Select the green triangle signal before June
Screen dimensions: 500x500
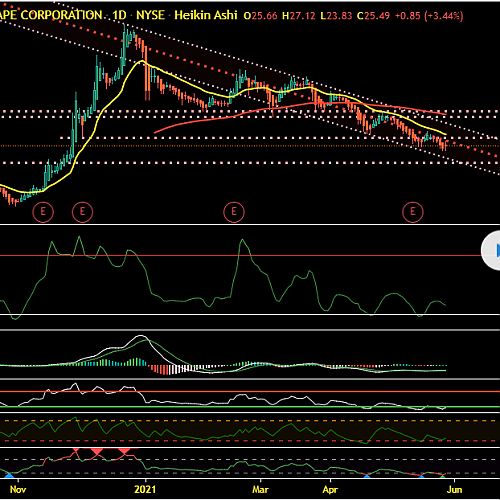pyautogui.click(x=443, y=476)
